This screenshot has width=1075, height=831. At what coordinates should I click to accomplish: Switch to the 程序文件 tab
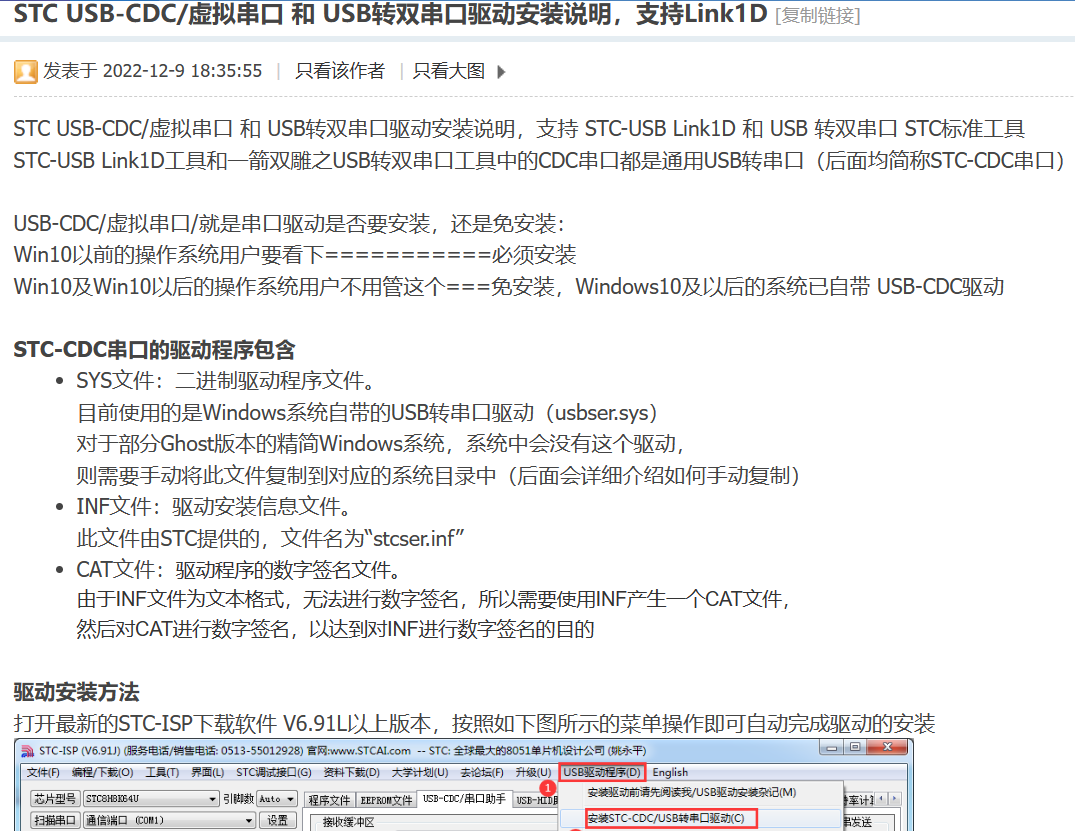329,800
